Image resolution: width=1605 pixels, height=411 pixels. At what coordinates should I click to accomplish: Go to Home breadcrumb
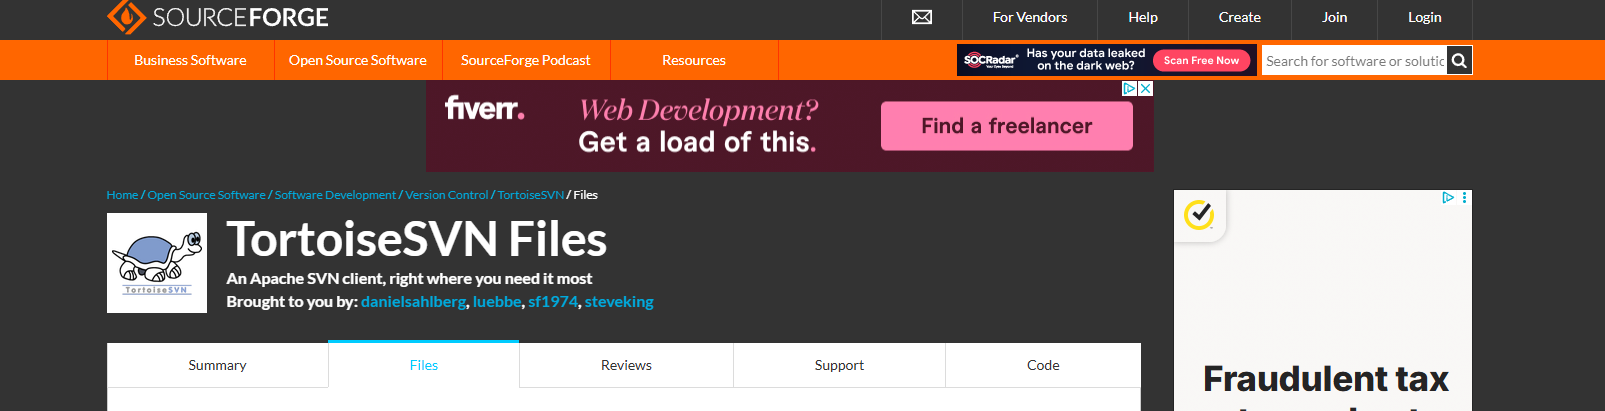(122, 195)
